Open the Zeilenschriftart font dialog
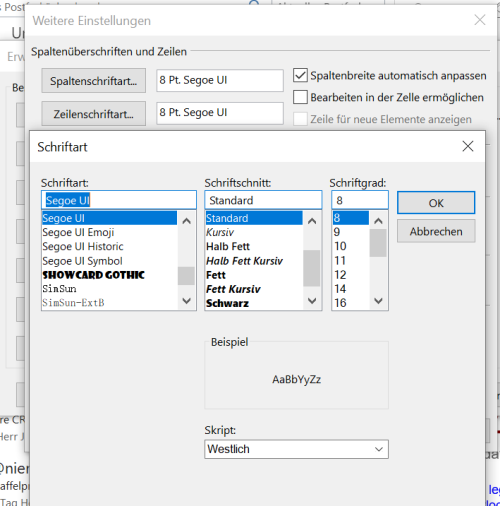Viewport: 500px width, 506px height. pyautogui.click(x=93, y=114)
